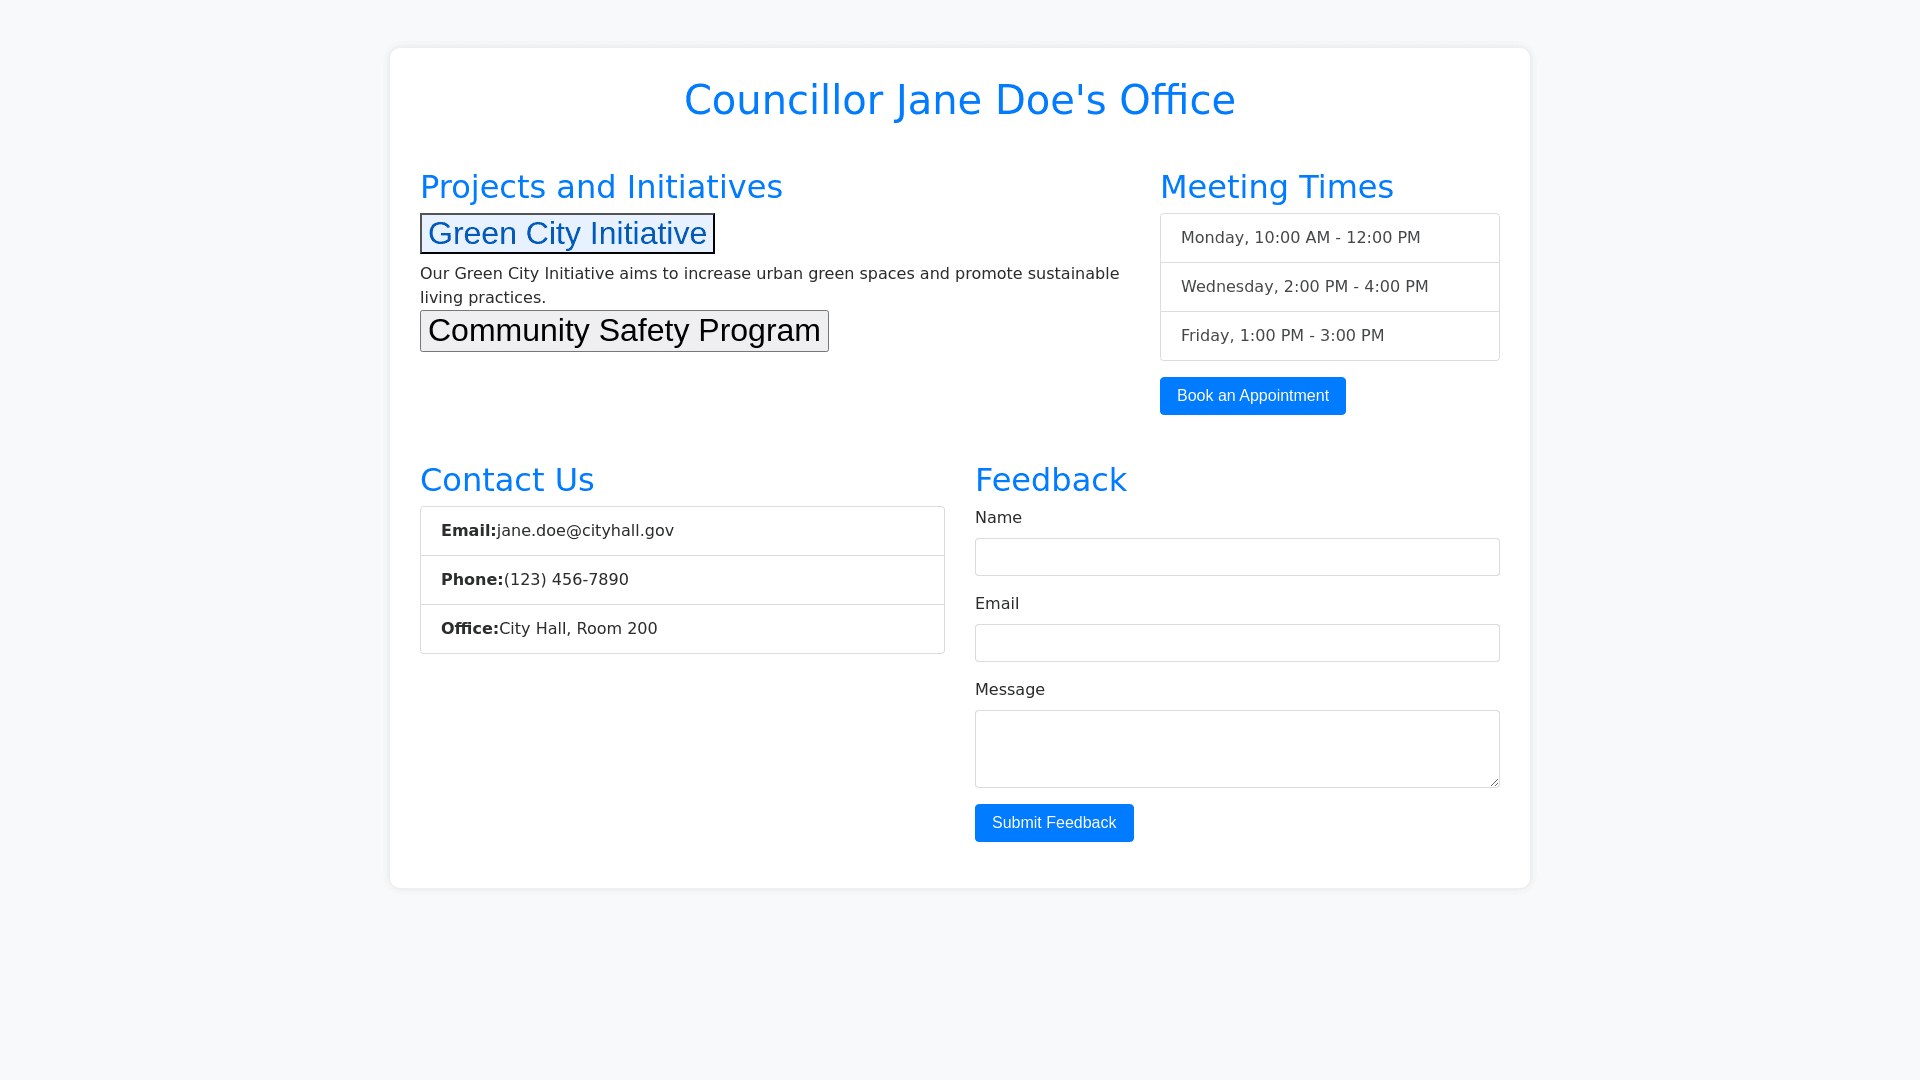Click the City Hall, Room 200 entry
Viewport: 1920px width, 1080px height.
tap(578, 629)
